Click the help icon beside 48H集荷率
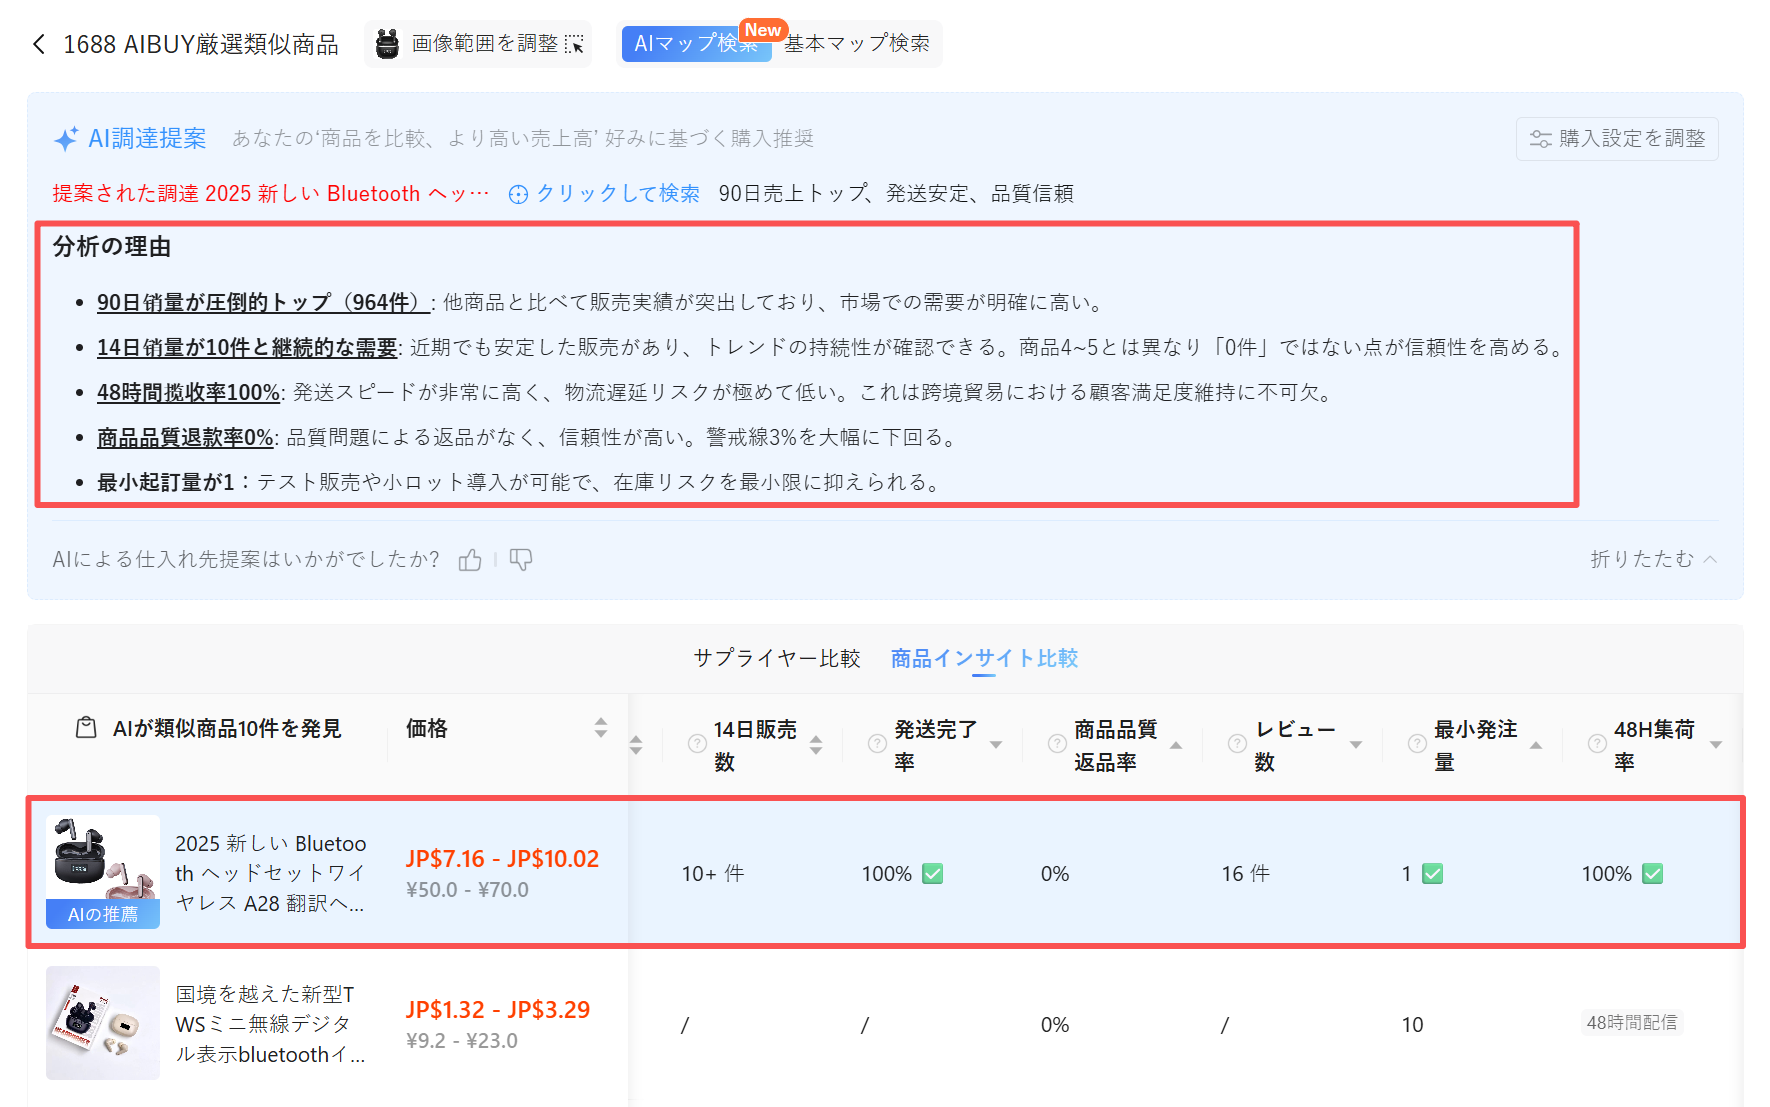Viewport: 1770px width, 1107px height. click(1597, 744)
